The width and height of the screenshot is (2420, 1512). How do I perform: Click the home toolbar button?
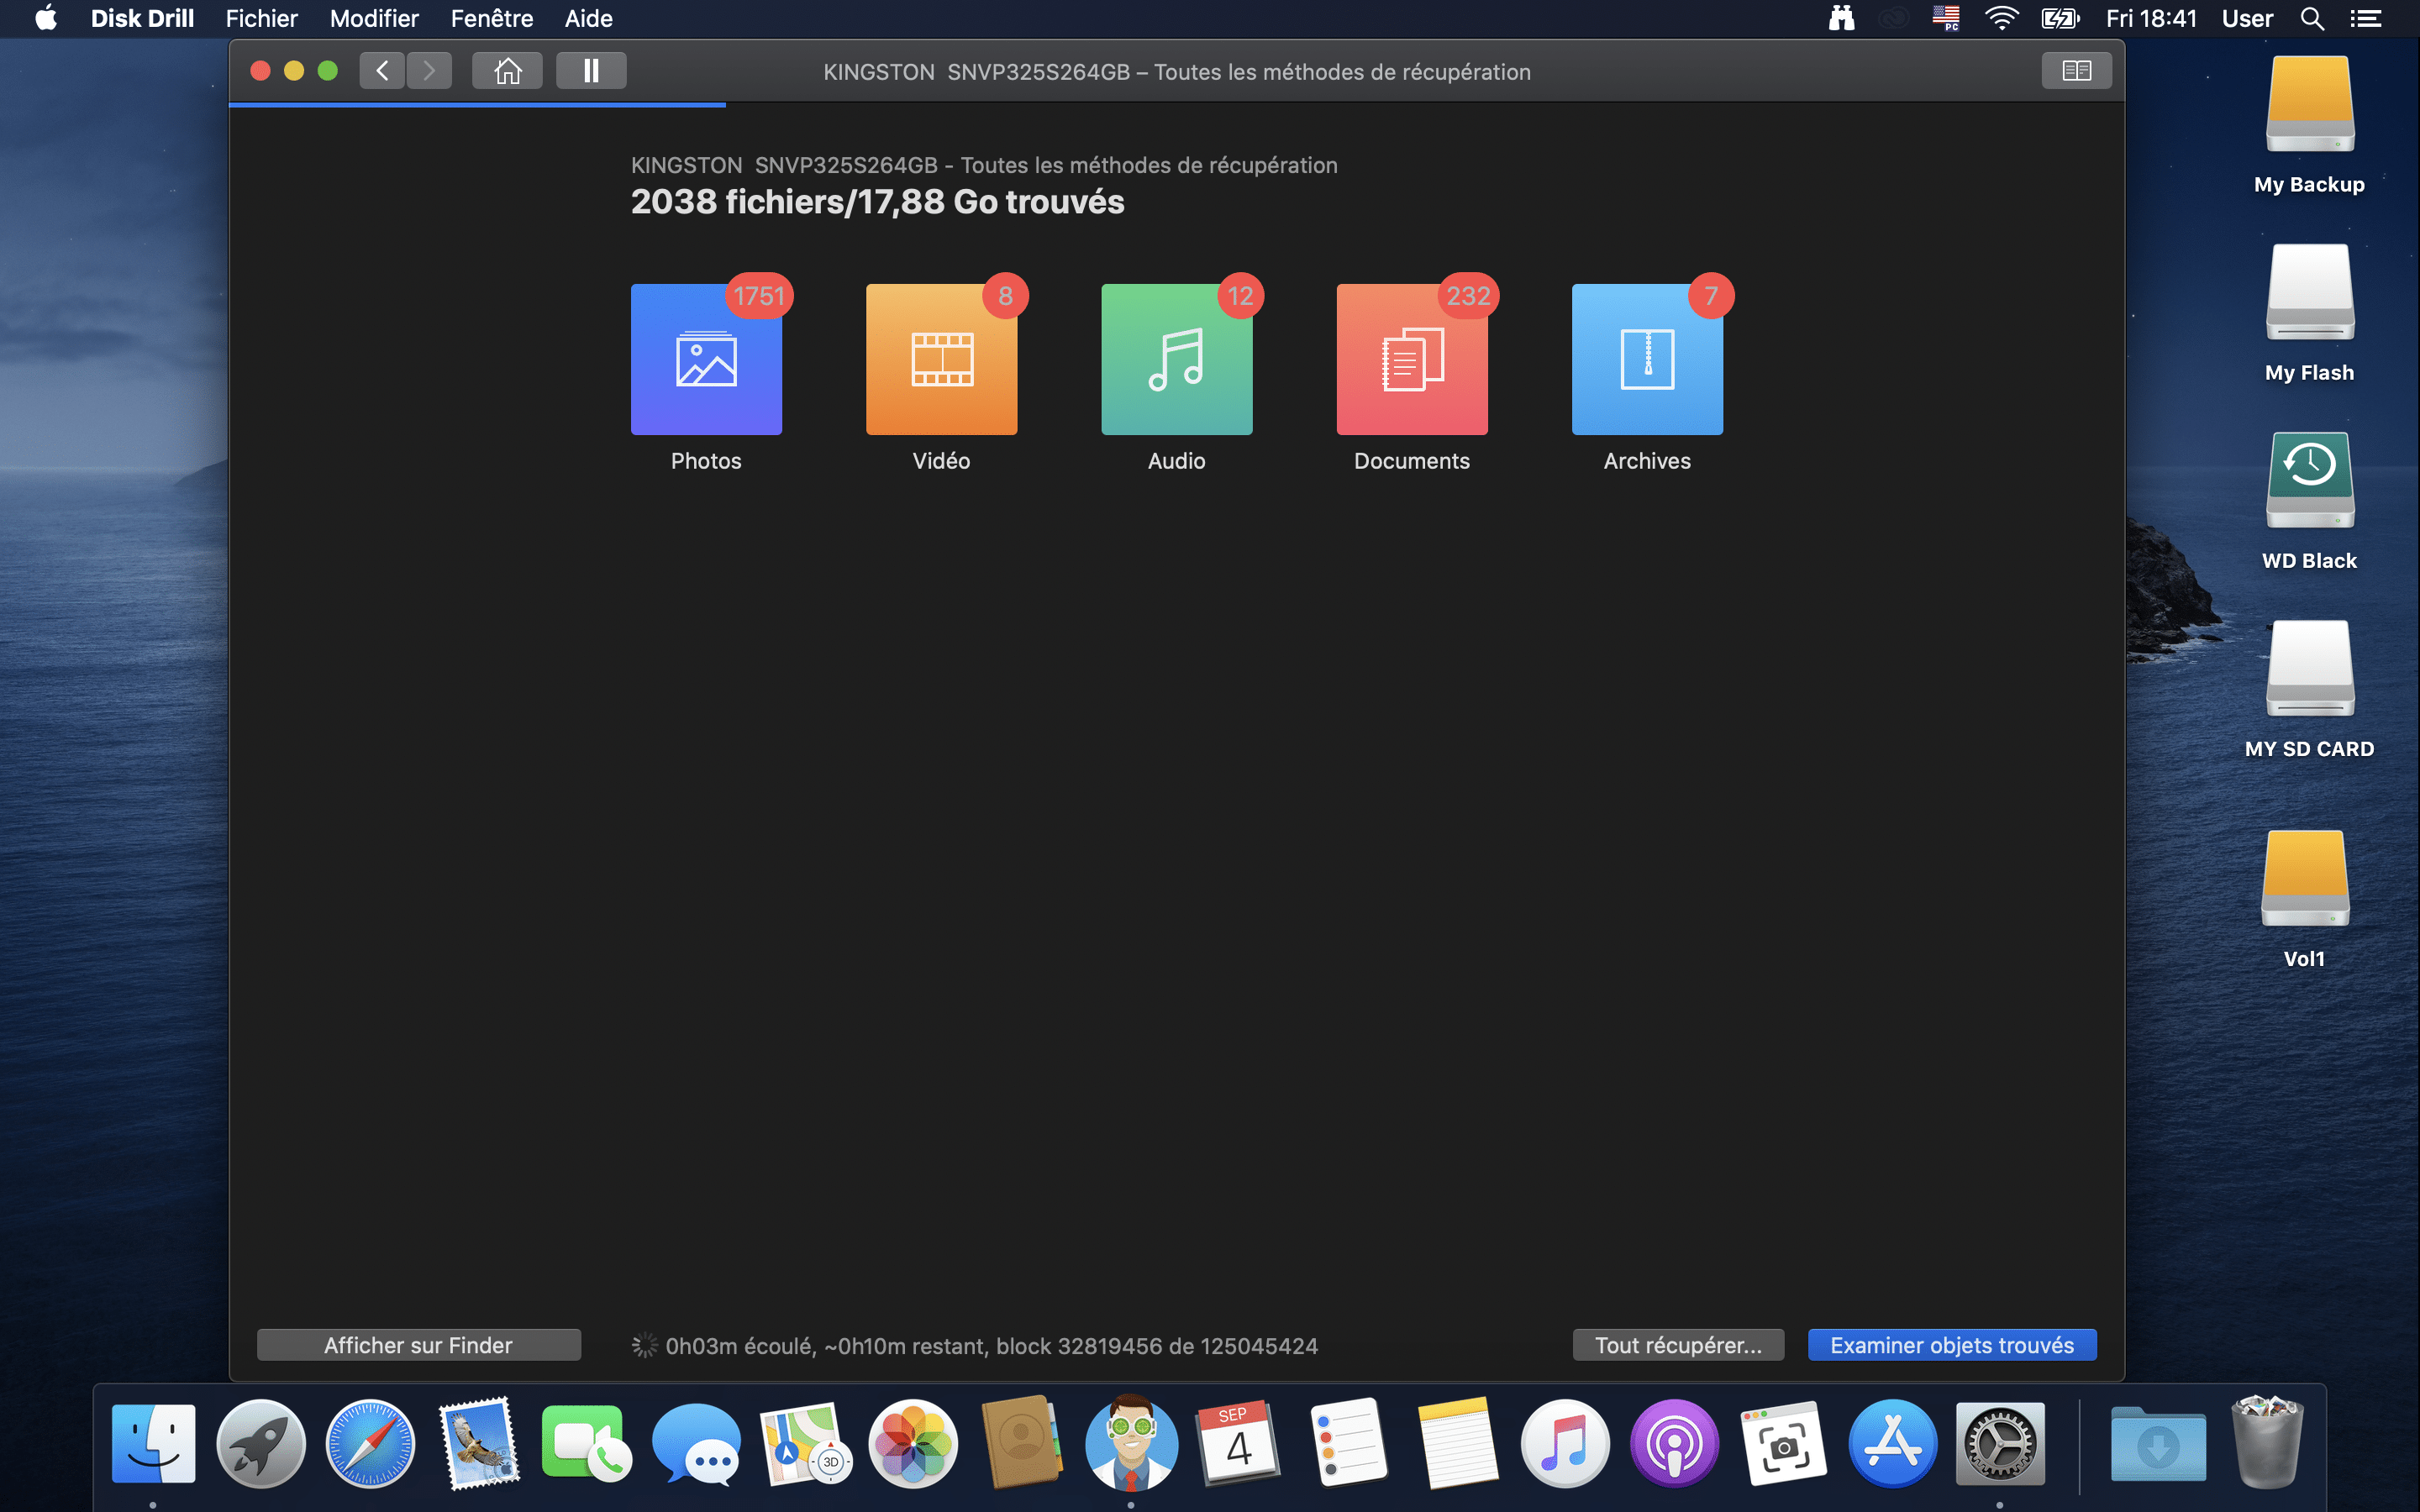click(x=507, y=71)
